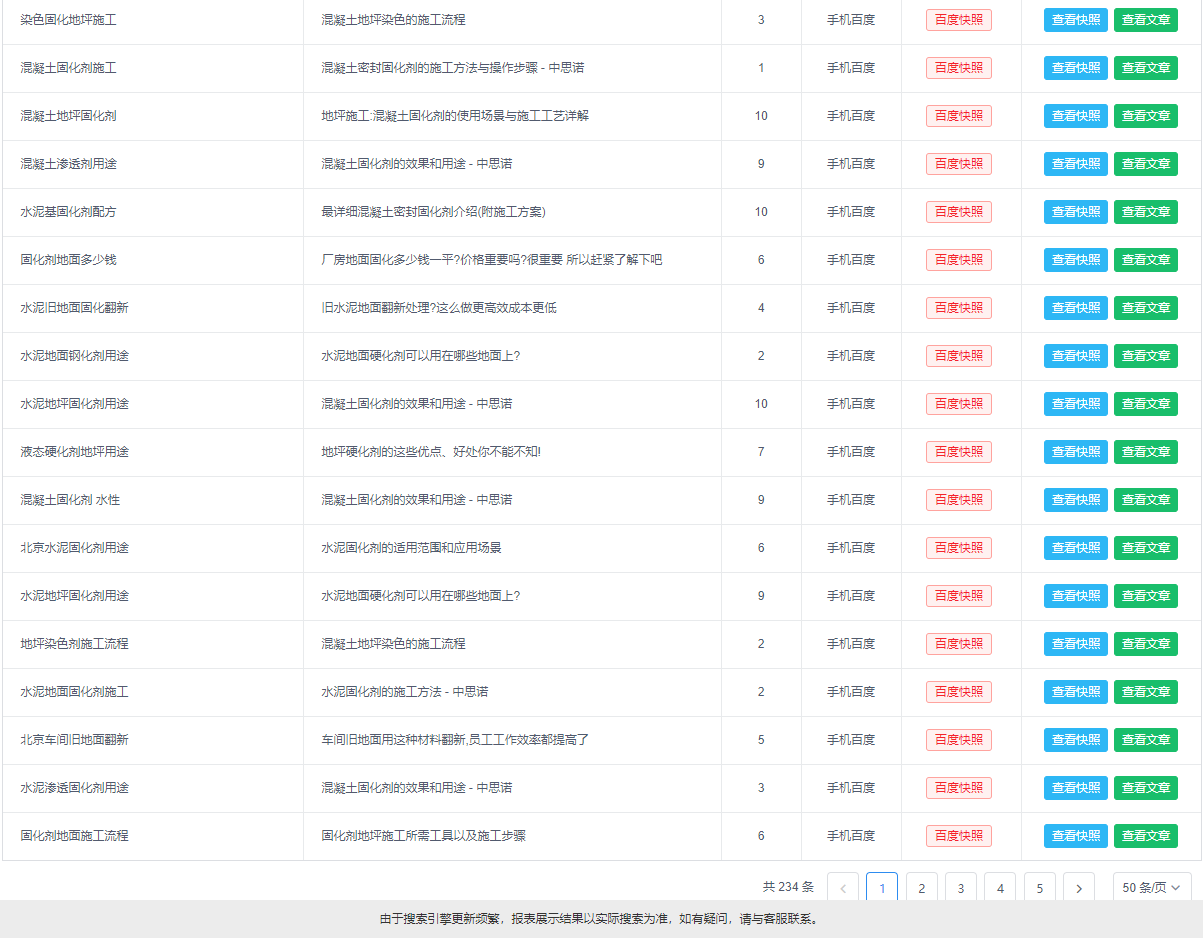Jump to page 3
This screenshot has width=1203, height=938.
960,888
